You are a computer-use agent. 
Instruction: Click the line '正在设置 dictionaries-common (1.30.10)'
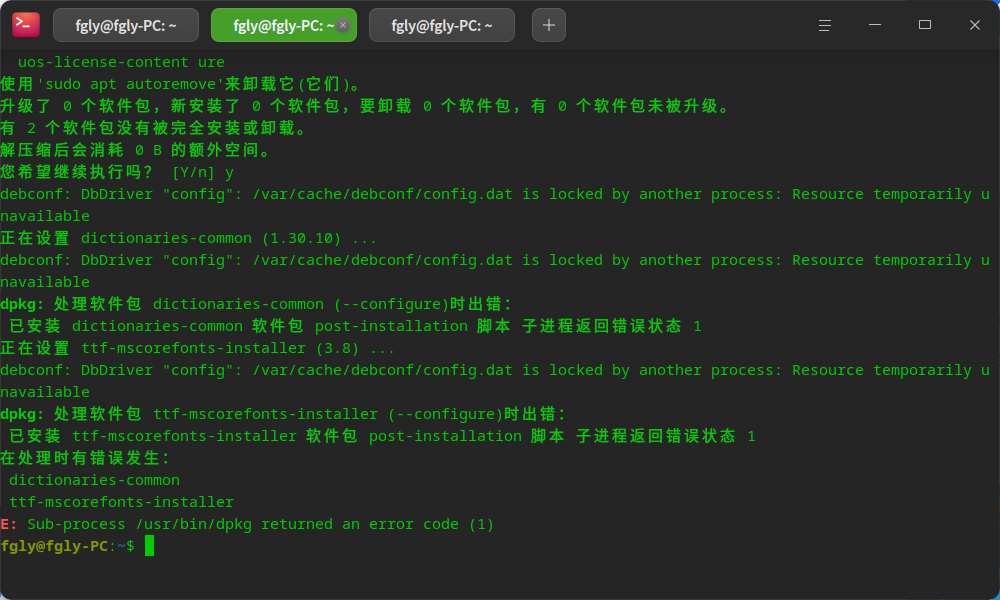tap(189, 238)
